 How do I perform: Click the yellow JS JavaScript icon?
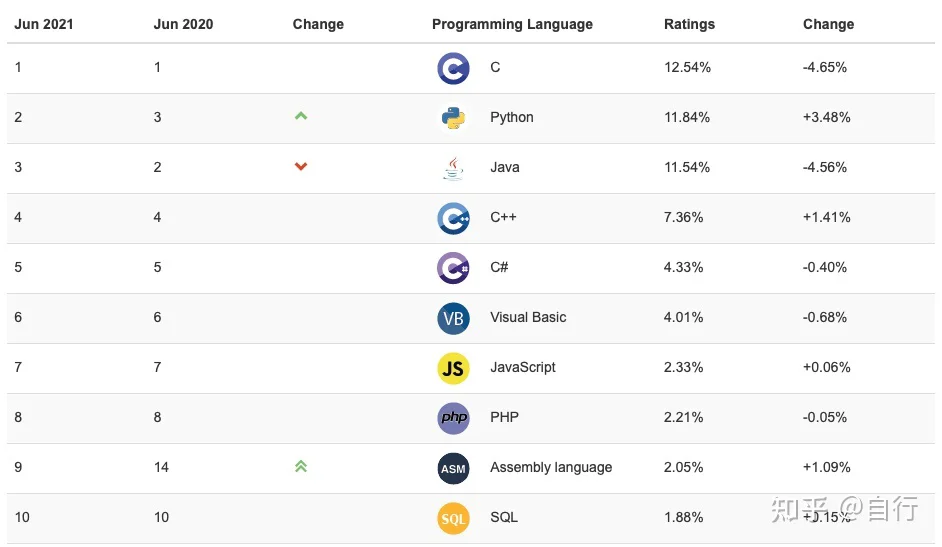click(453, 368)
